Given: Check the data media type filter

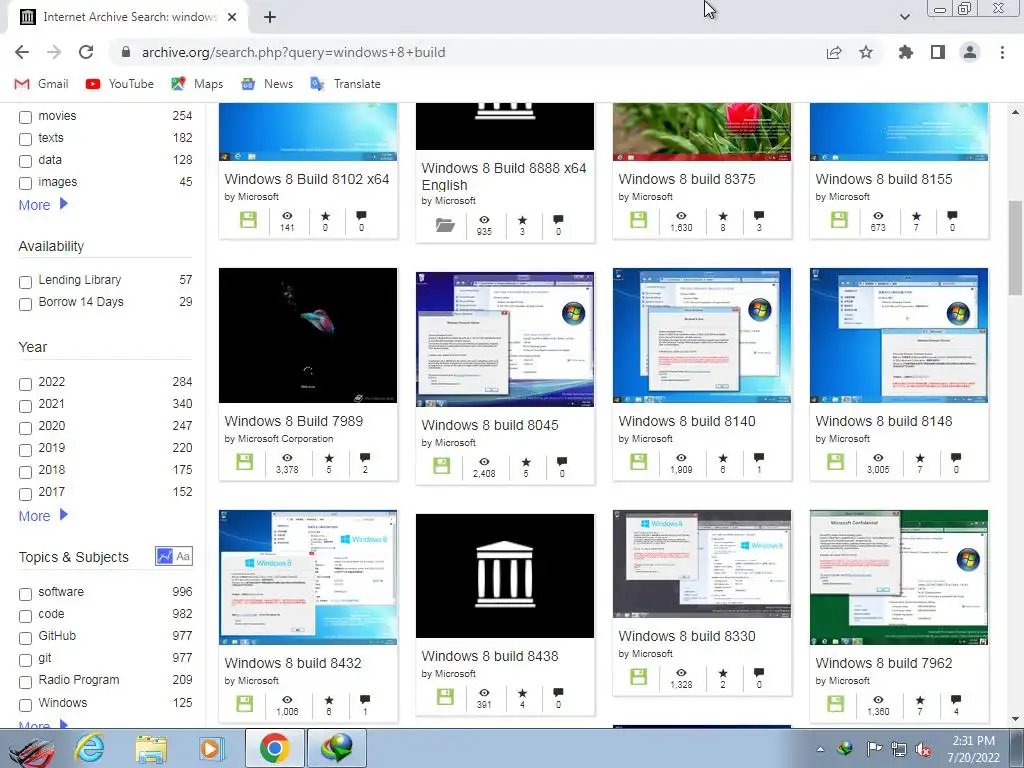Looking at the screenshot, I should point(25,161).
